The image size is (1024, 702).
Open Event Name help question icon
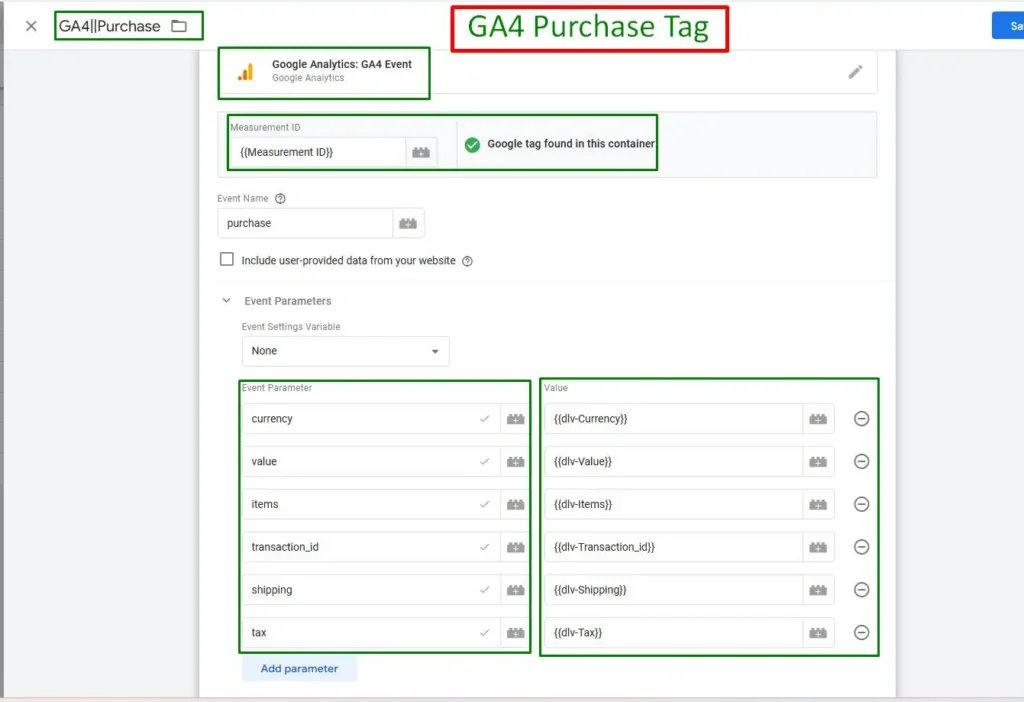pyautogui.click(x=280, y=199)
